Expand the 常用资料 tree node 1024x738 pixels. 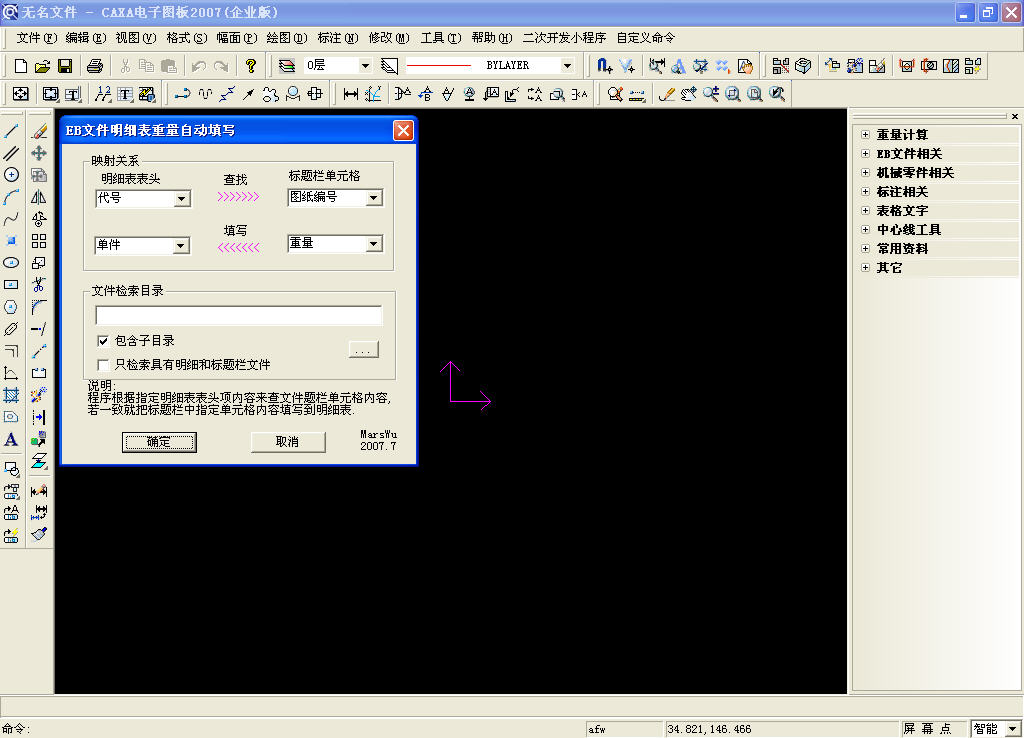[865, 248]
